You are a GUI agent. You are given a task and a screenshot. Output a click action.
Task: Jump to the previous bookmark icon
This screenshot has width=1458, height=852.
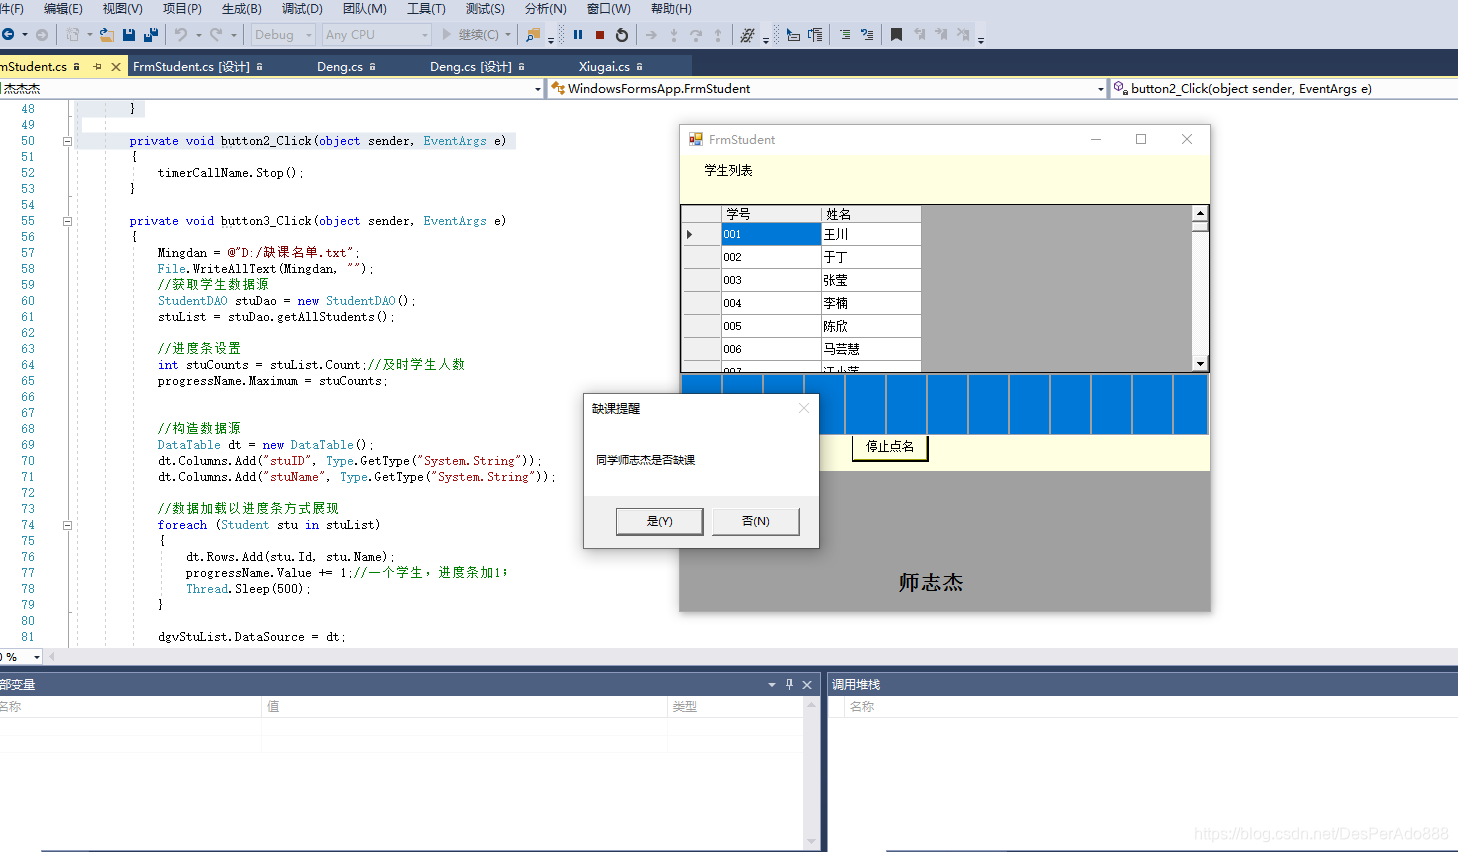(x=919, y=35)
